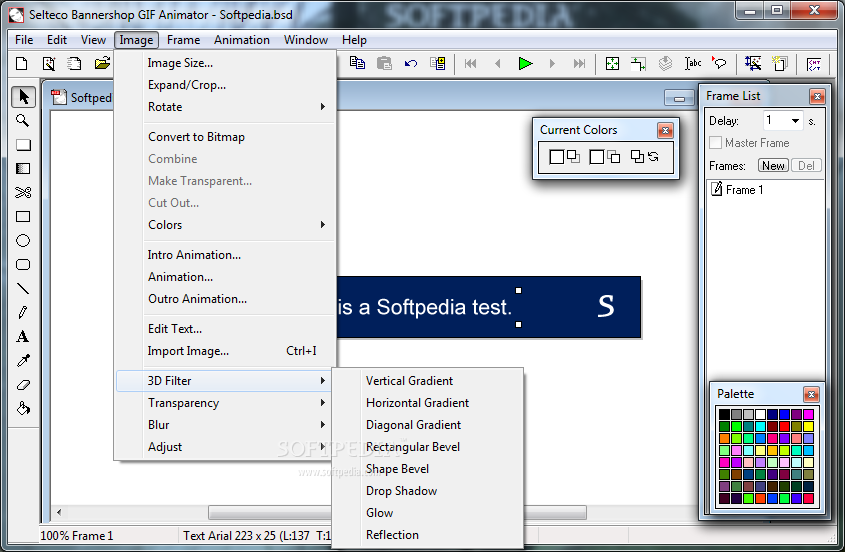Click the new blank document icon
The width and height of the screenshot is (845, 552).
22,64
